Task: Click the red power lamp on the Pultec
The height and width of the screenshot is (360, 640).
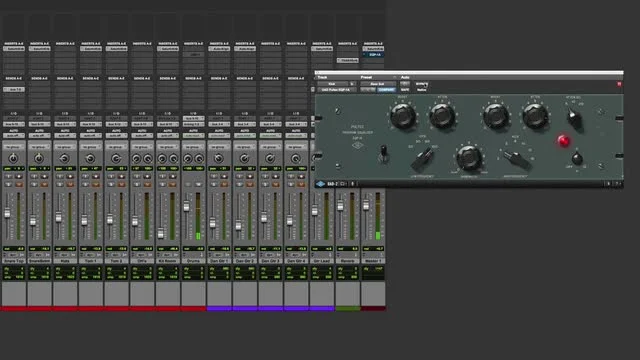Action: (x=564, y=141)
